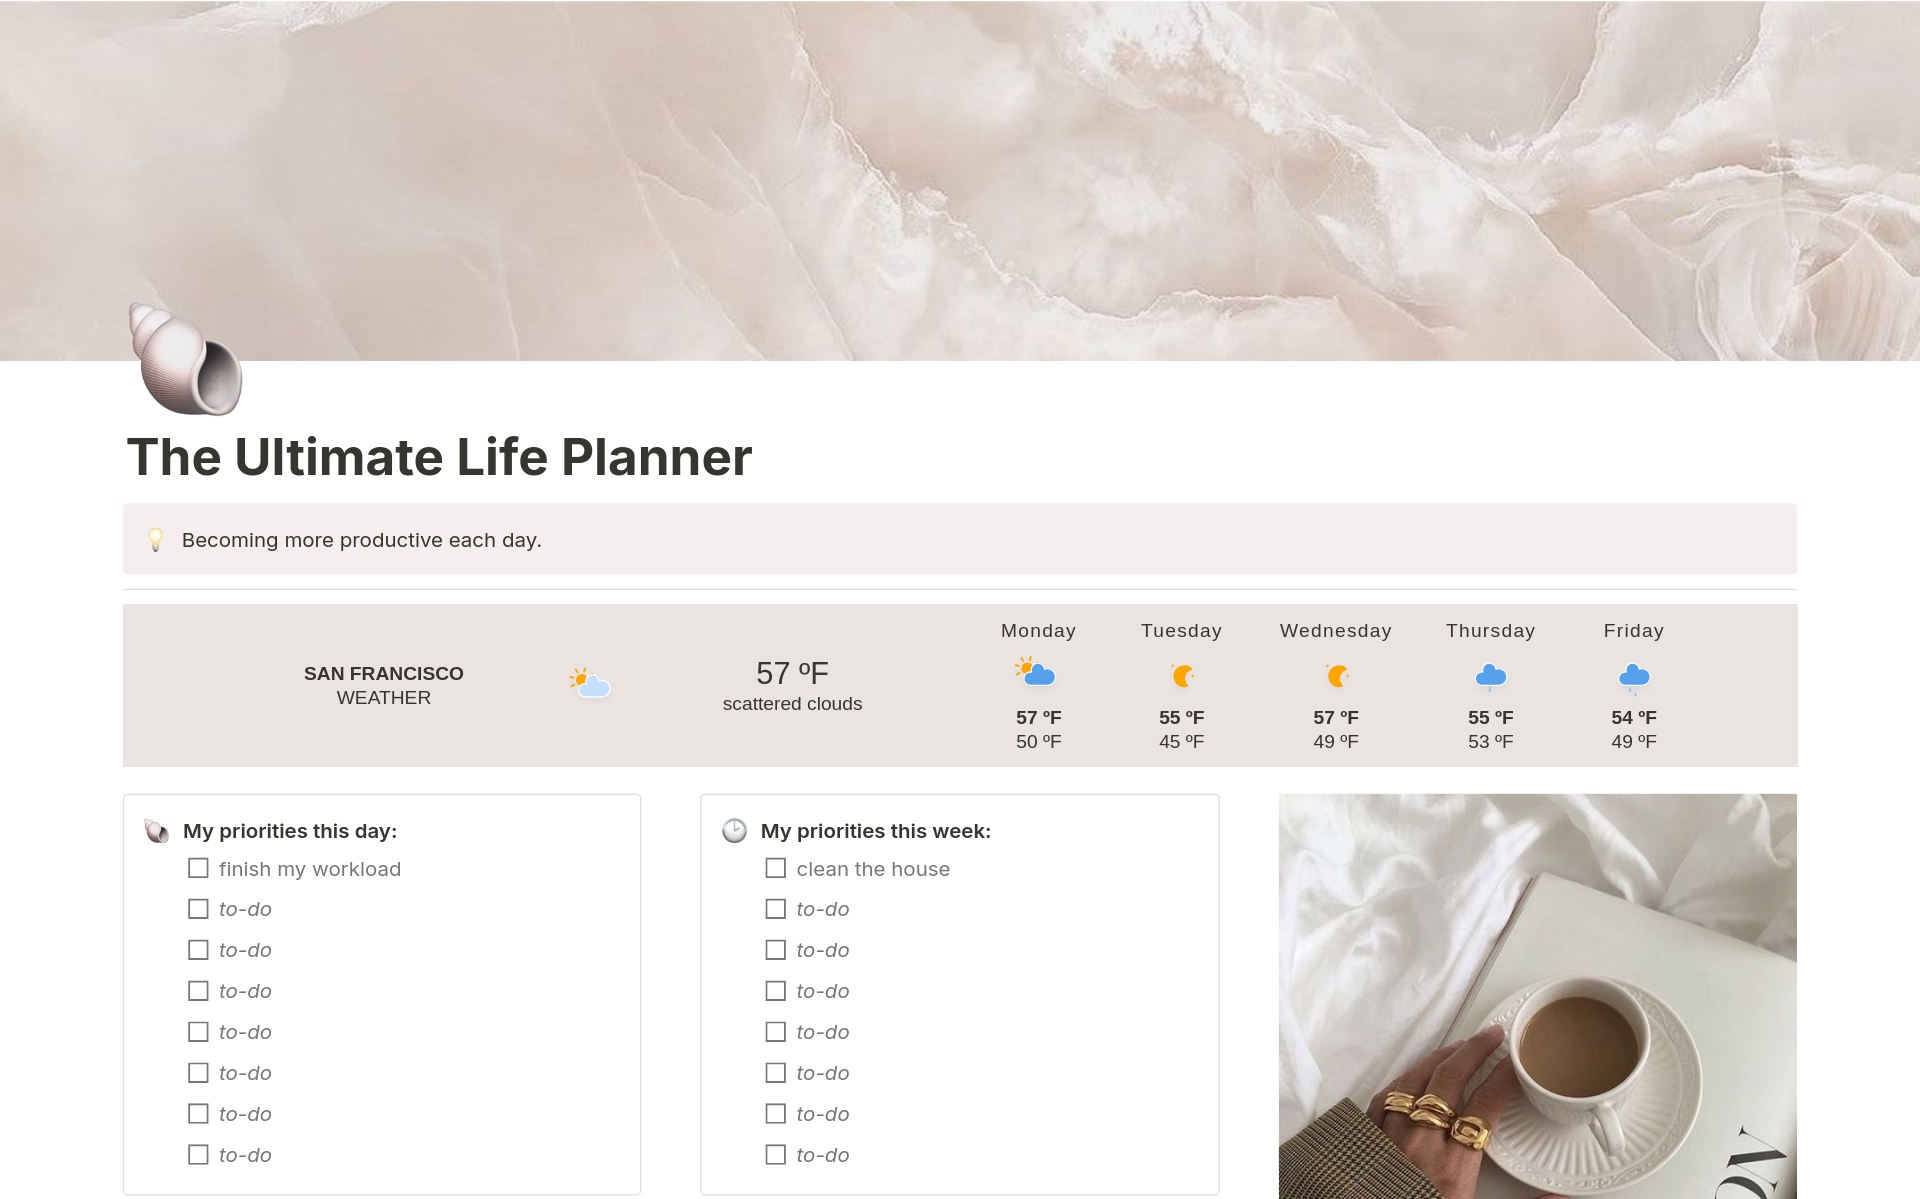Screen dimensions: 1920x1199
Task: Open the coffee cup photo
Action: click(1537, 996)
